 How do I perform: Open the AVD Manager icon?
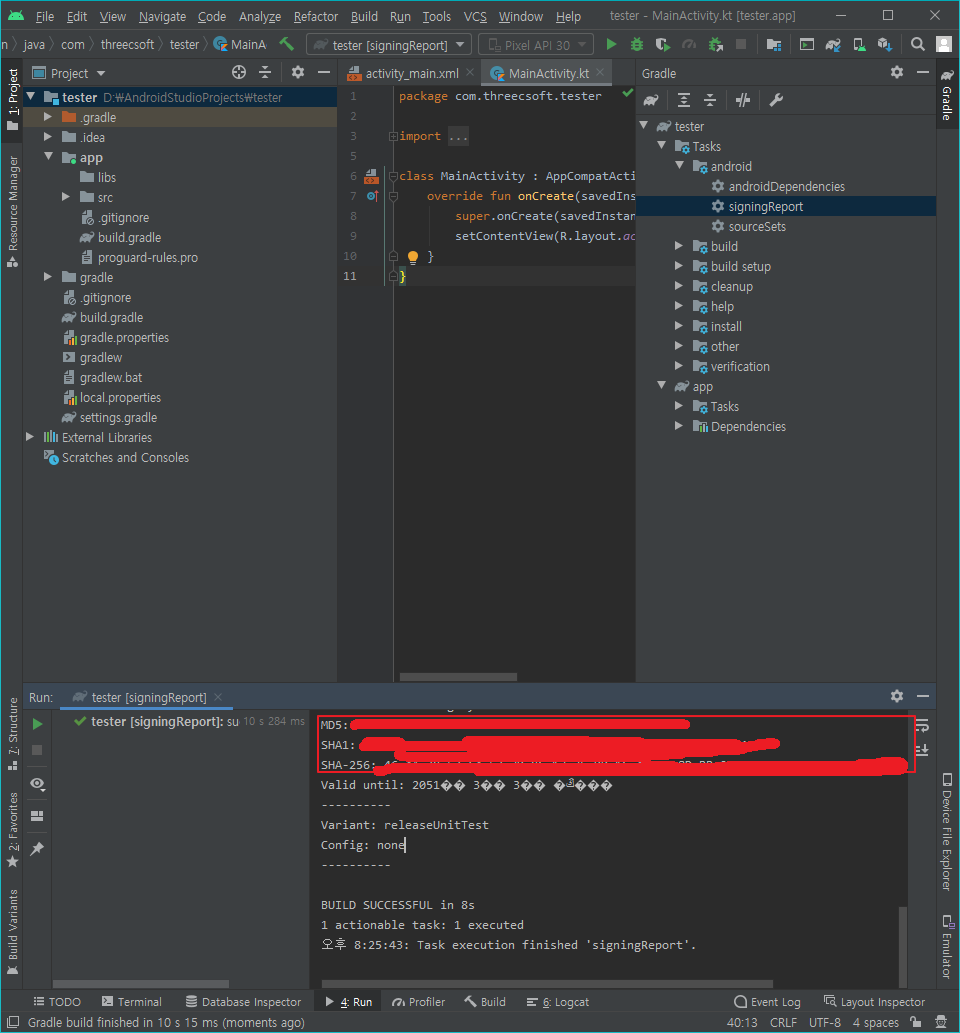(859, 45)
